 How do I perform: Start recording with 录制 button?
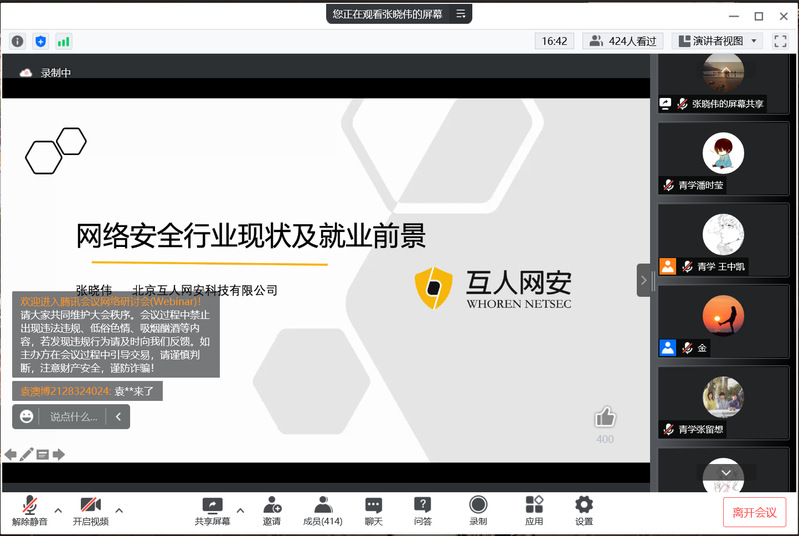pyautogui.click(x=478, y=510)
